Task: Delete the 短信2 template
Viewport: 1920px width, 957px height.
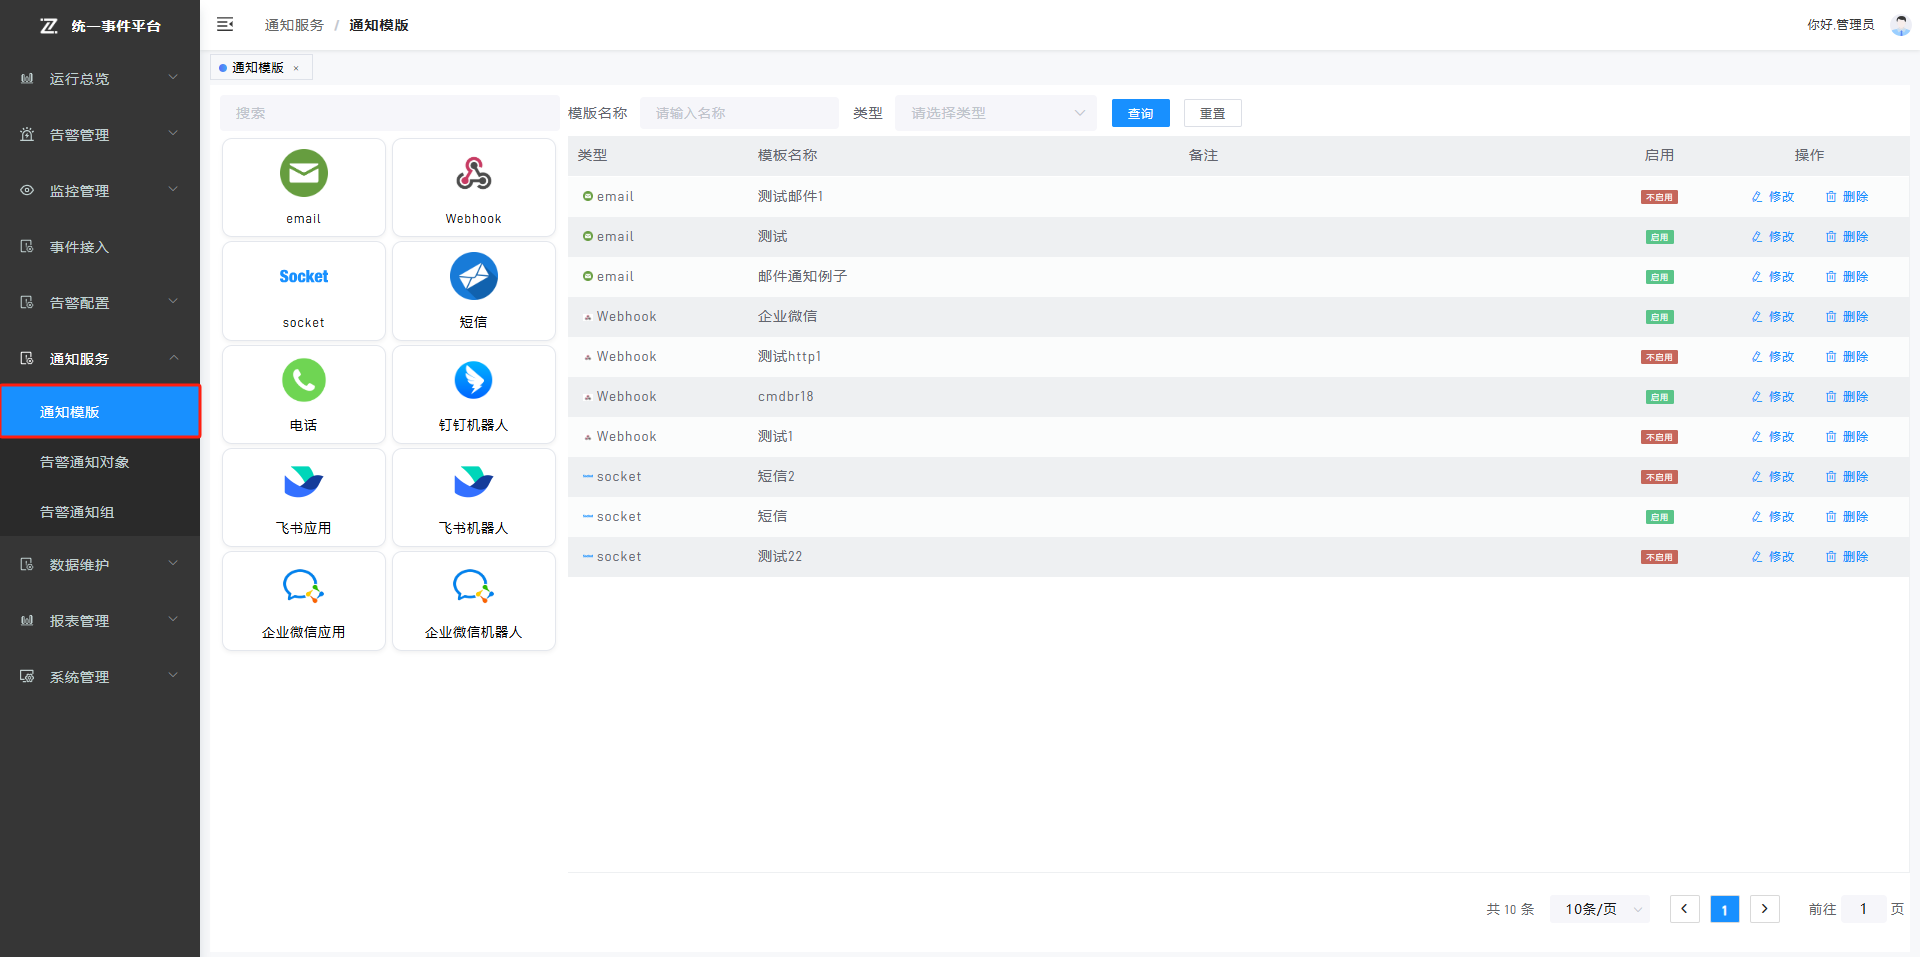Action: tap(1847, 477)
